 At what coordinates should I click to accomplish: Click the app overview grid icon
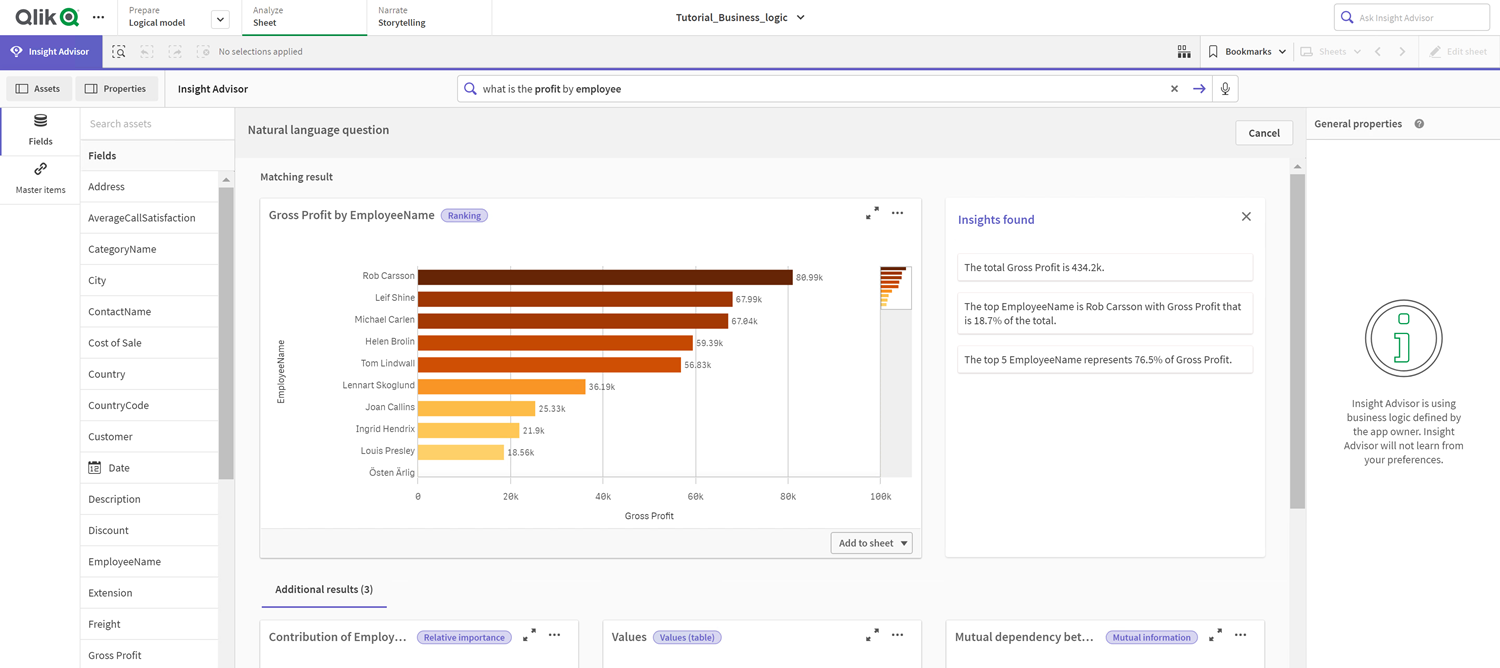click(x=1183, y=51)
